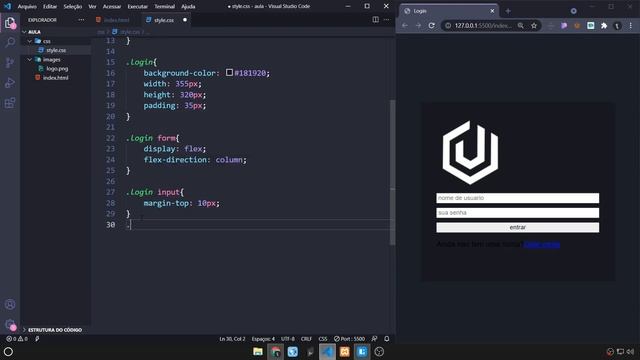Click the errors and warnings status indicator
The width and height of the screenshot is (640, 360).
(17, 339)
